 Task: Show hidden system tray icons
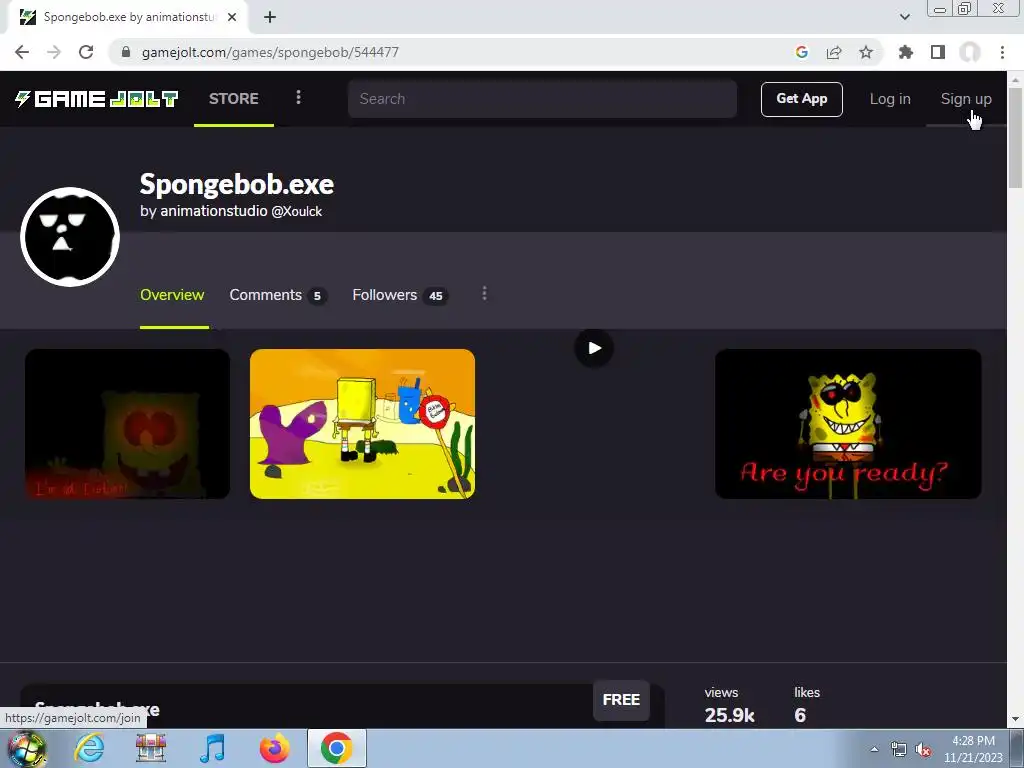point(874,749)
